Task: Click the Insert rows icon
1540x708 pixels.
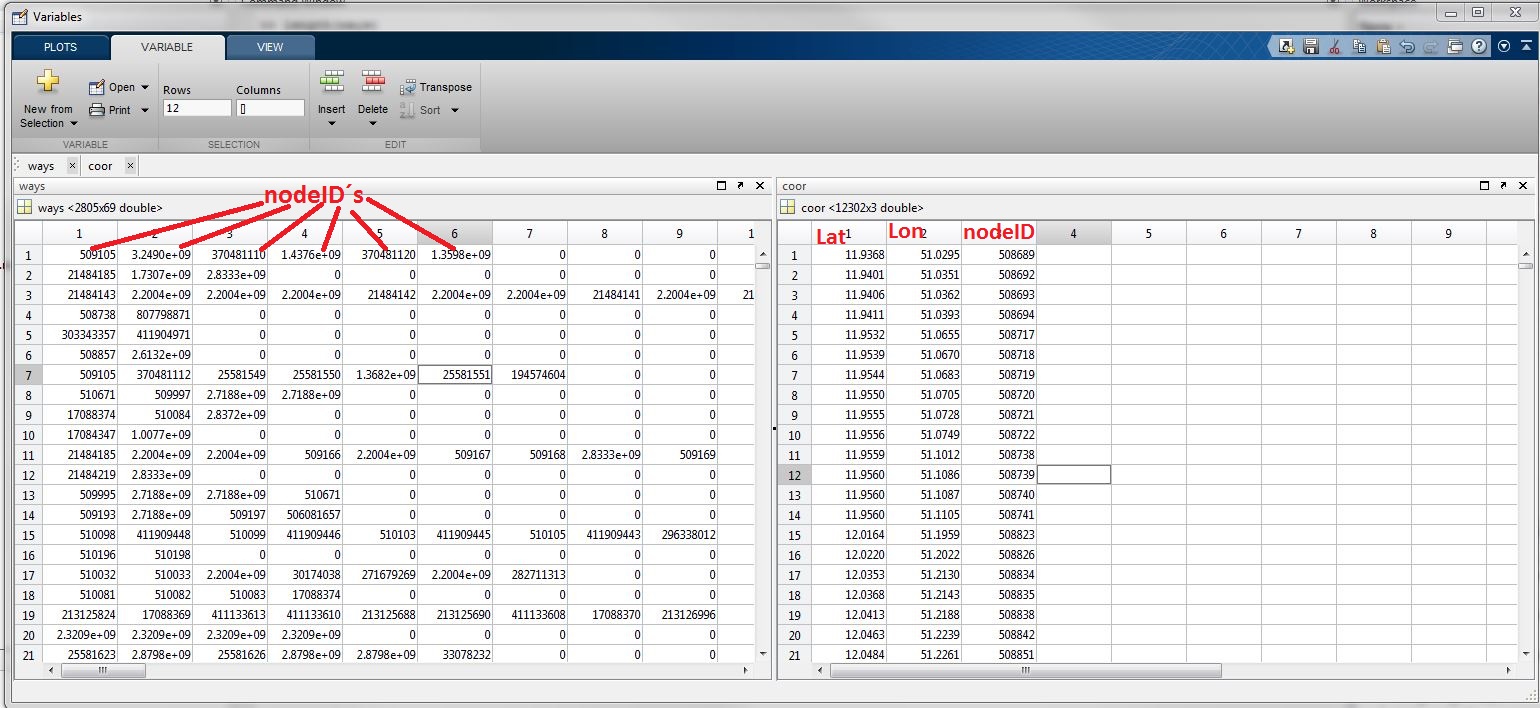Action: click(x=331, y=82)
